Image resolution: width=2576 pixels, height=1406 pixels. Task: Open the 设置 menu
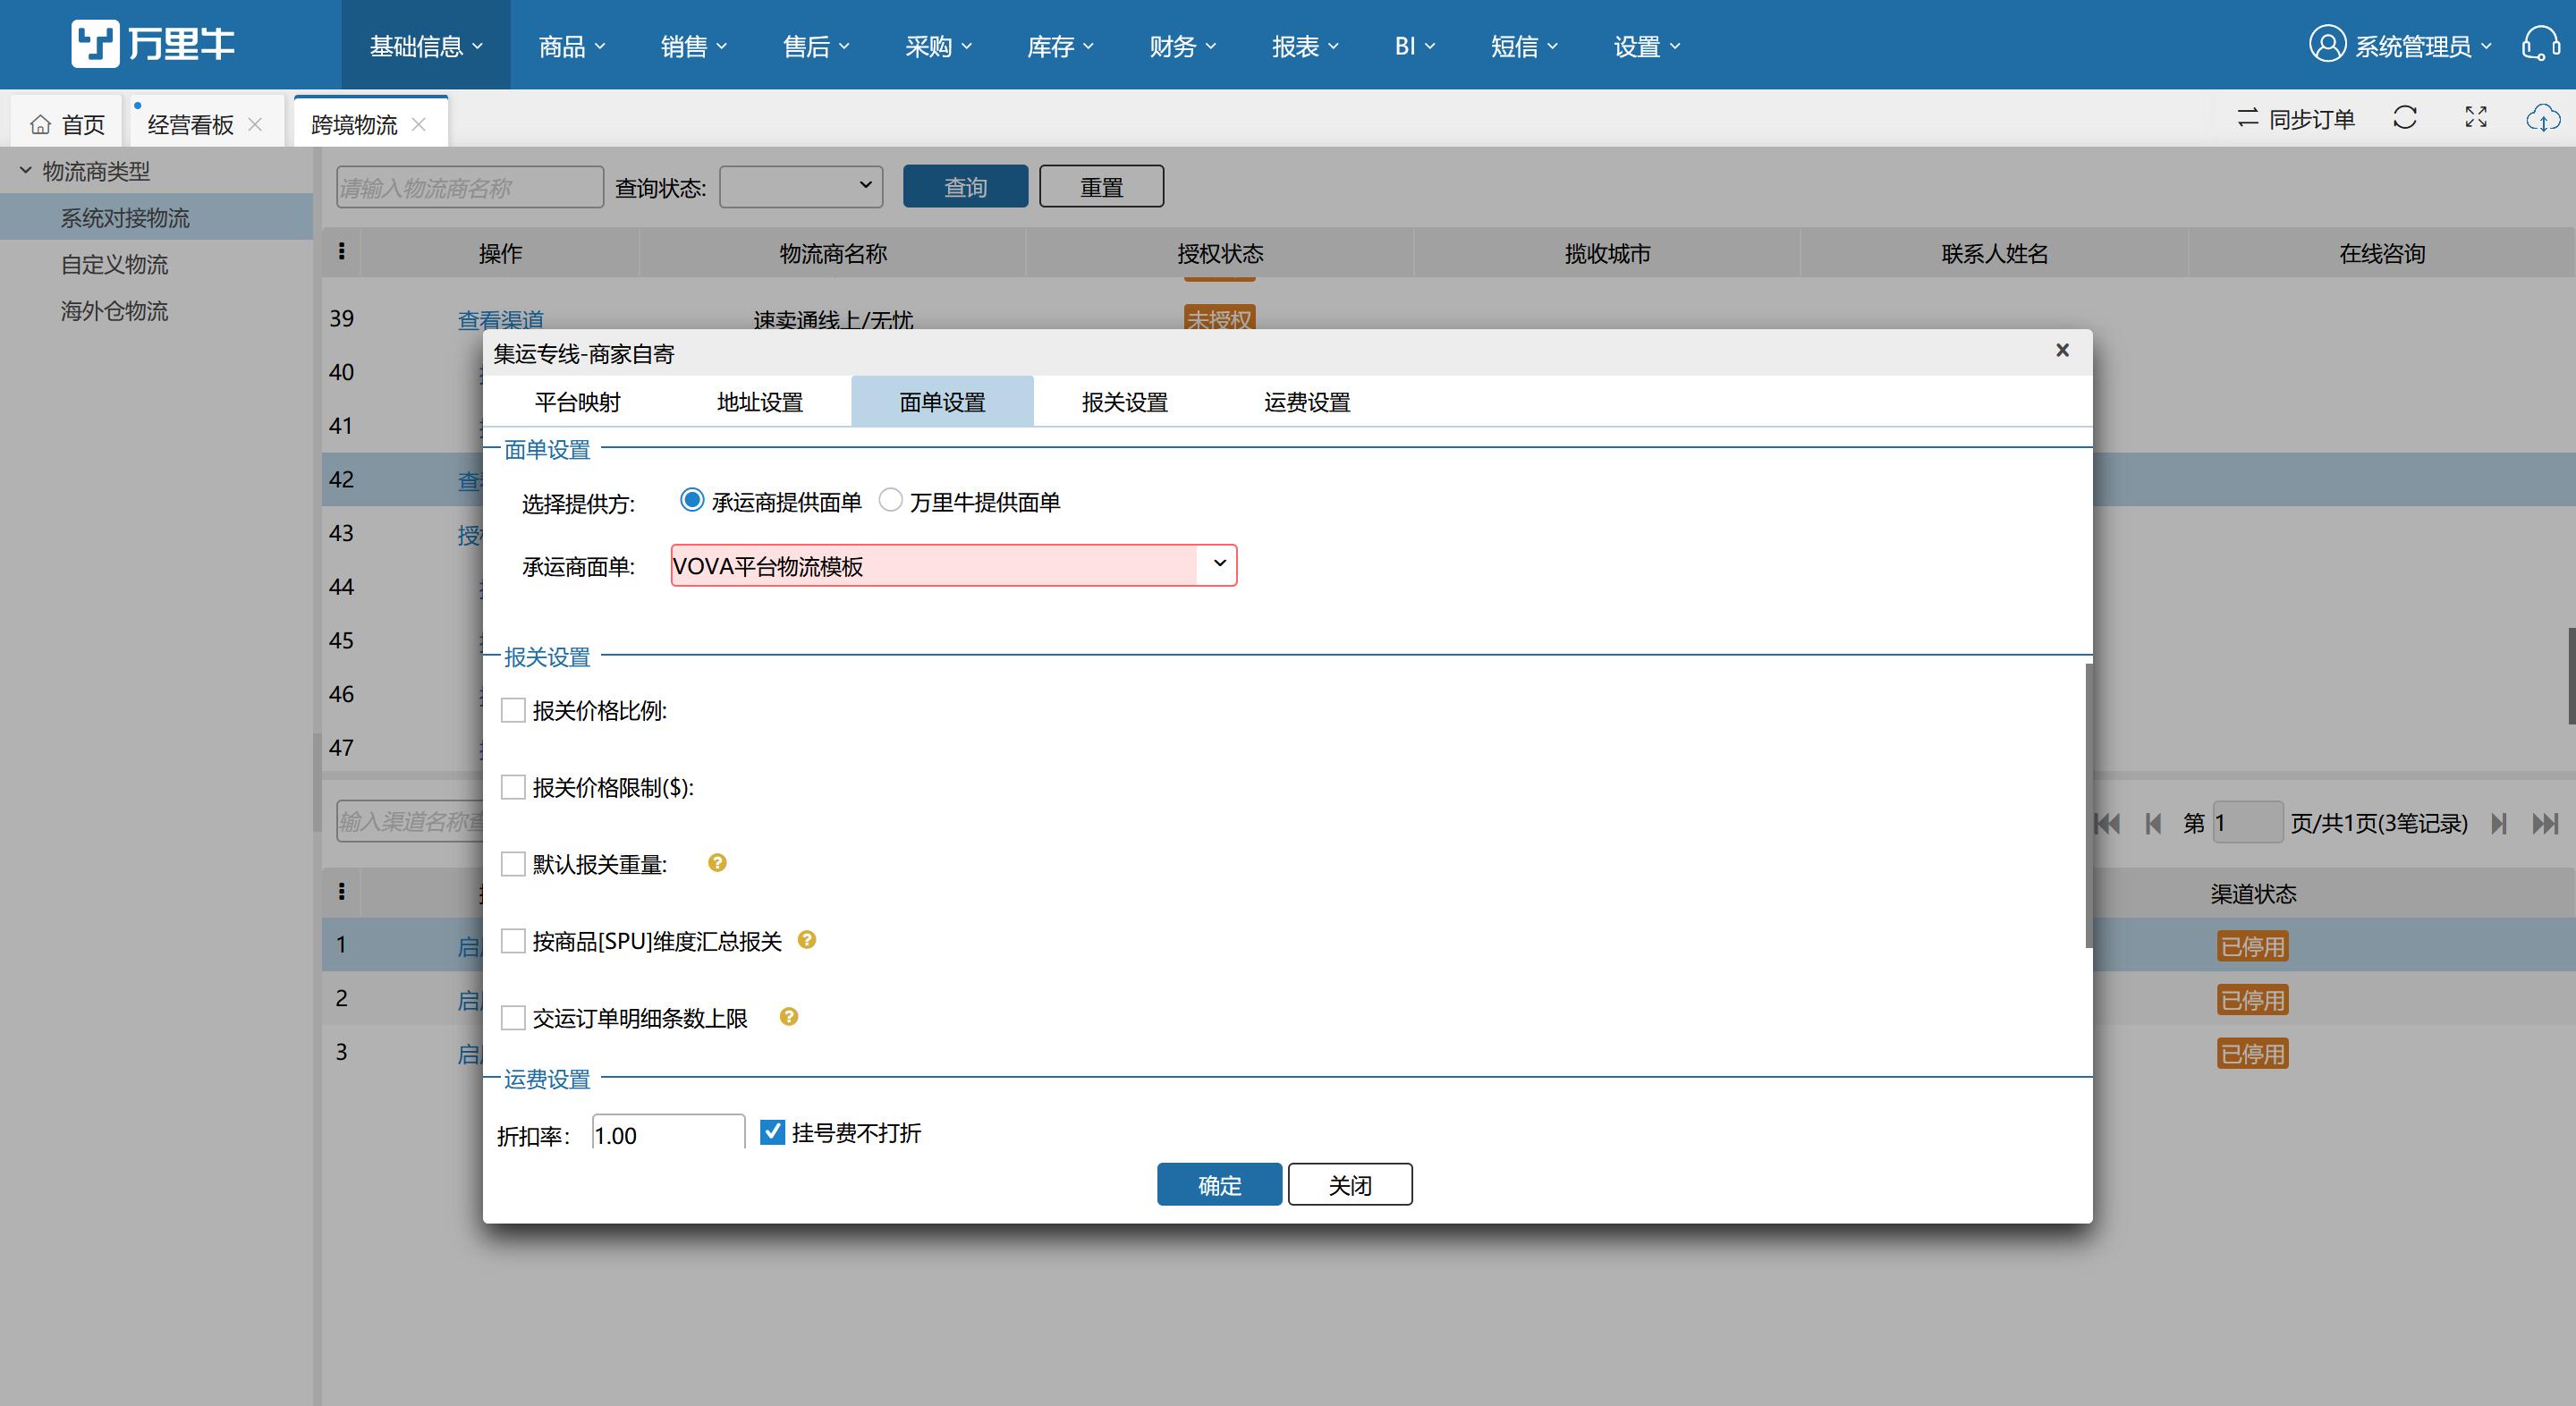1646,46
